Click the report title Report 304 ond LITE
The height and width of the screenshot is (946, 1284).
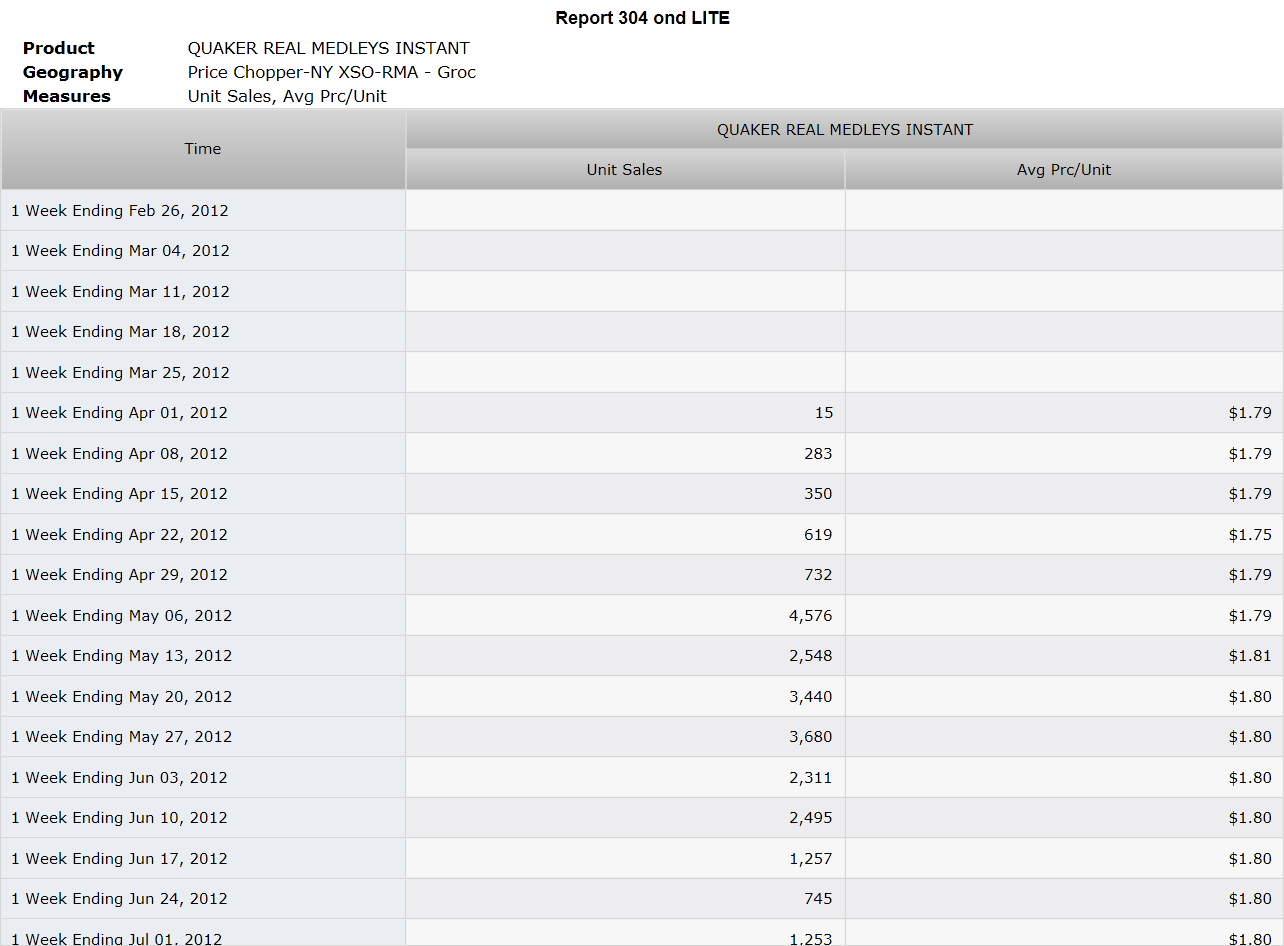pos(643,18)
